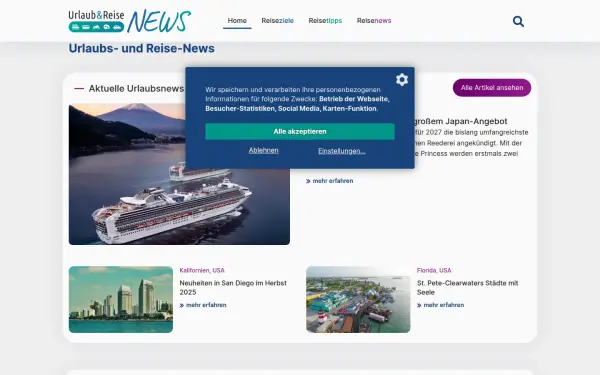Go to the Home menu item

point(237,21)
